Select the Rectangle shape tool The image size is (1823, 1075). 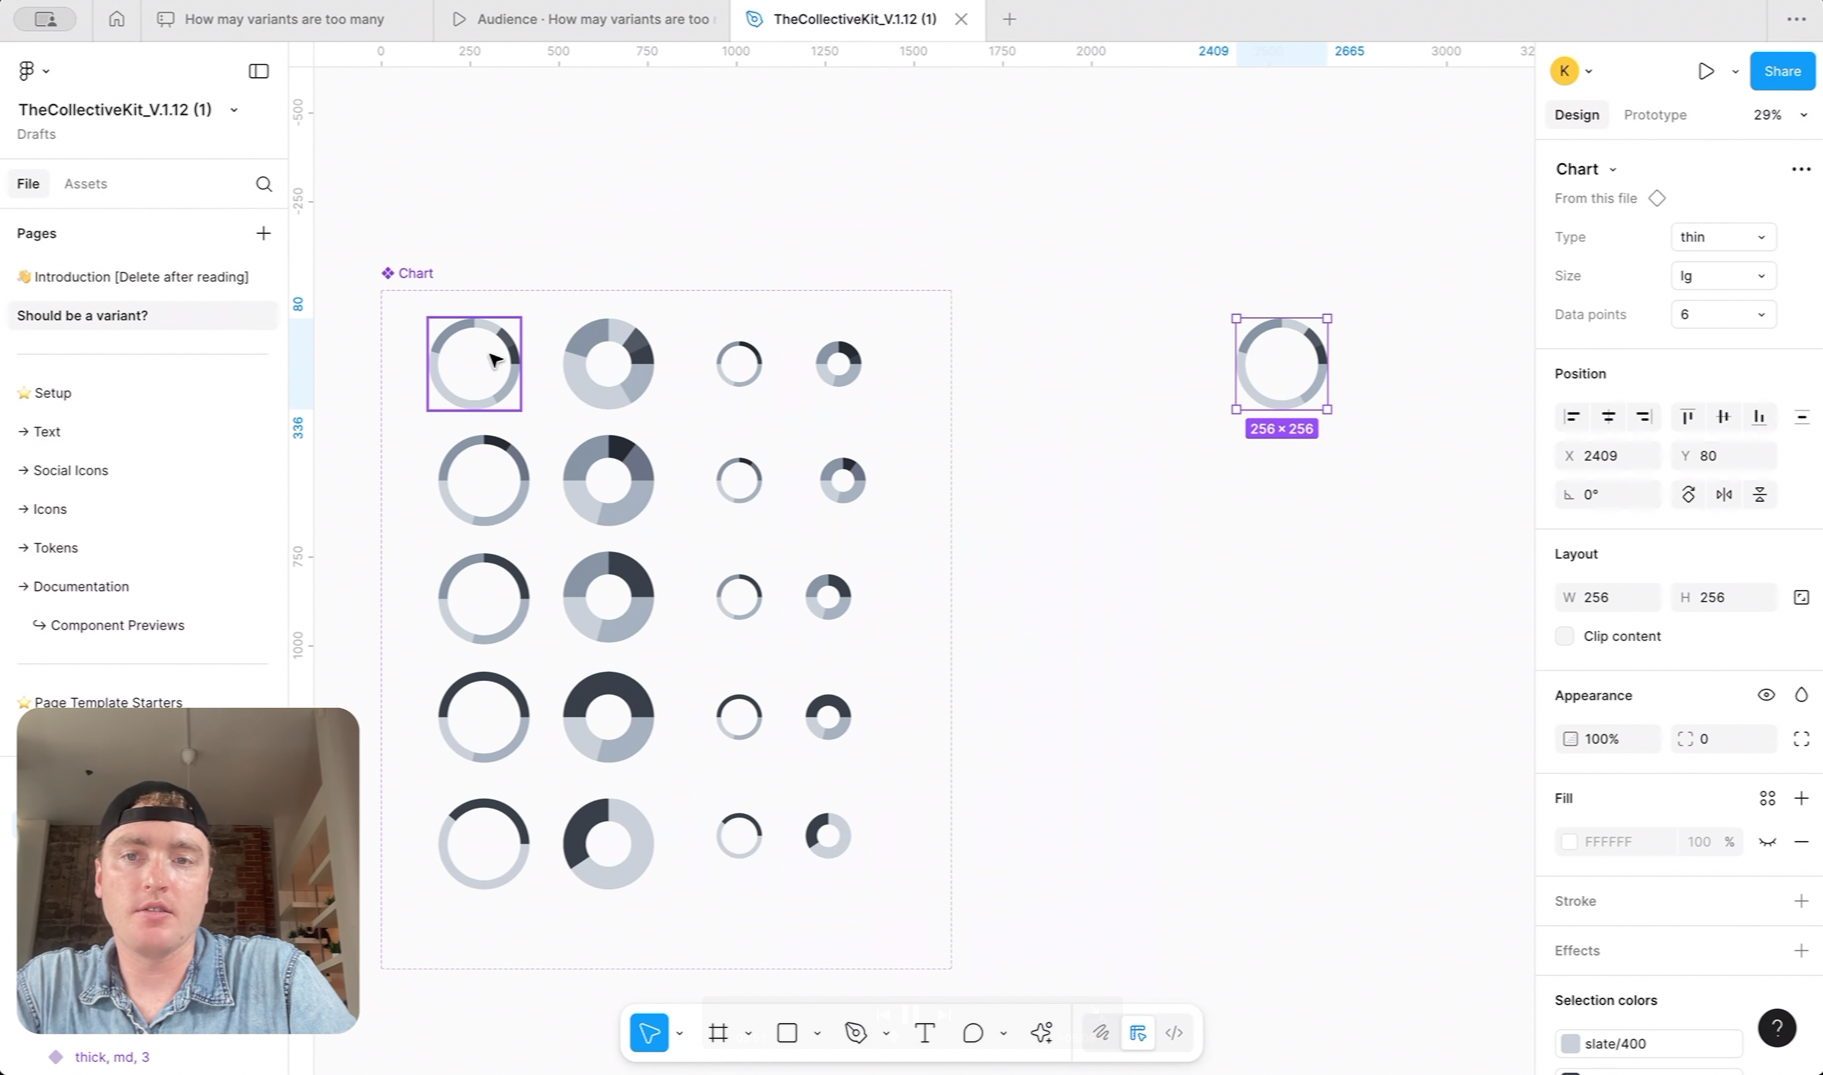coord(787,1033)
